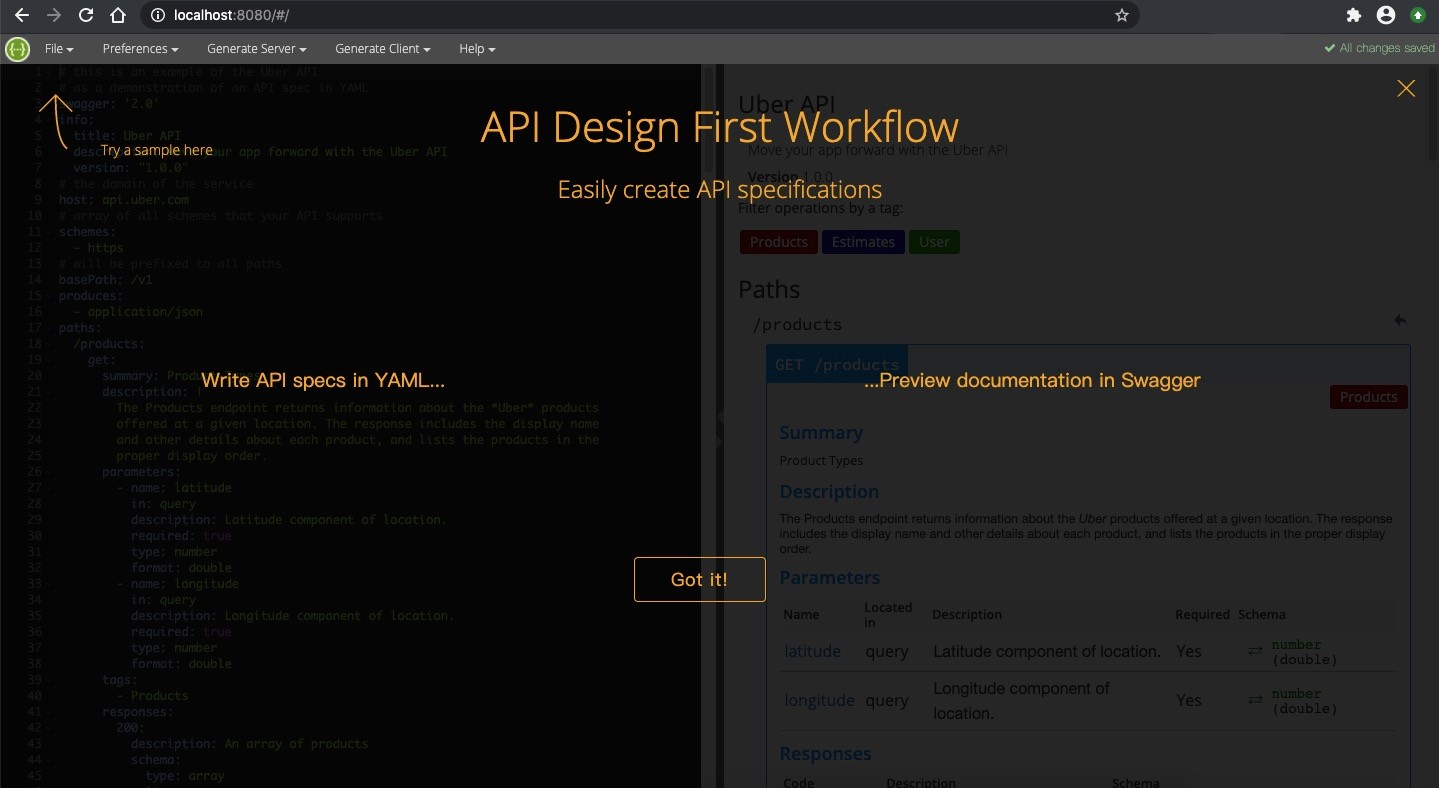The height and width of the screenshot is (788, 1439).
Task: Filter operations by the User tag
Action: [x=934, y=242]
